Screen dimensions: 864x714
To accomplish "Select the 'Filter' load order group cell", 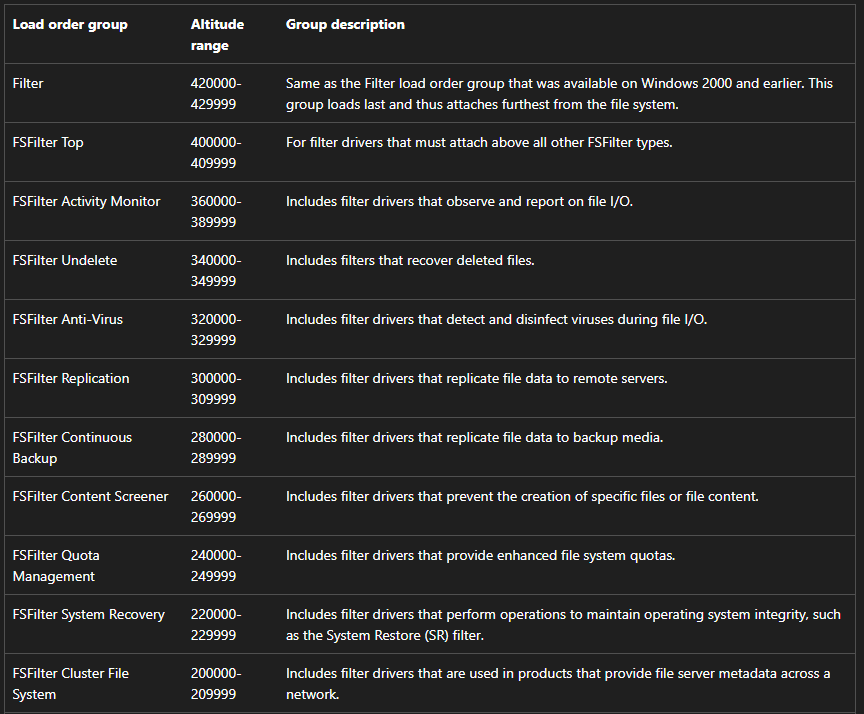I will [x=28, y=83].
